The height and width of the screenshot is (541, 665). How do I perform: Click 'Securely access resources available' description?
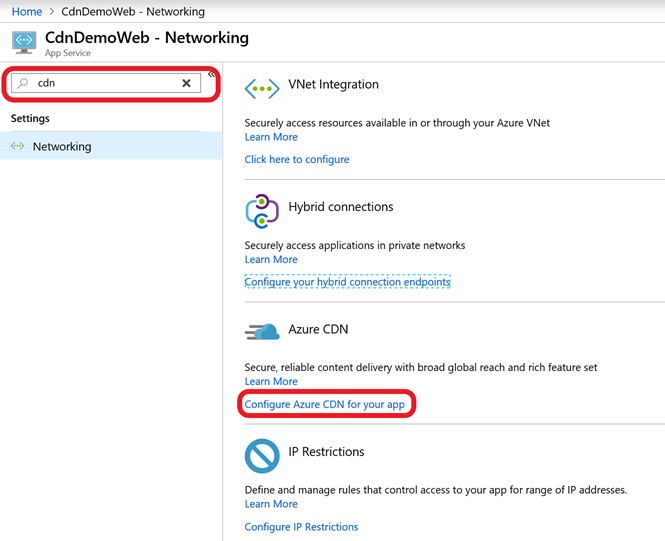pyautogui.click(x=397, y=123)
